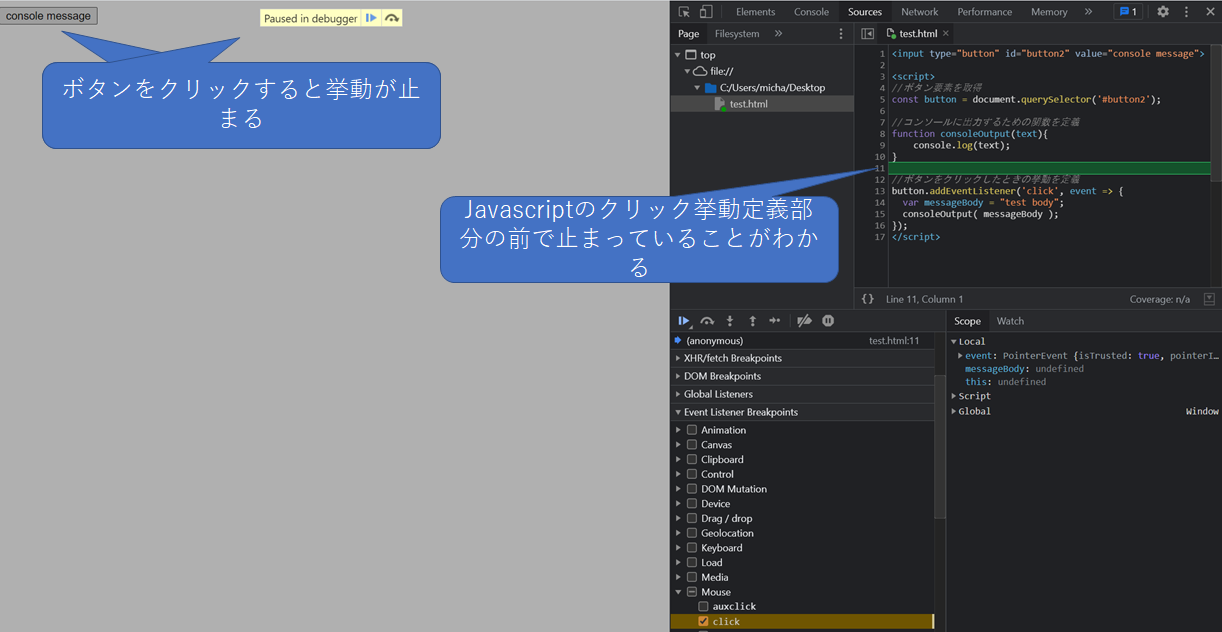1222x632 pixels.
Task: Uncheck the click event breakpoint
Action: click(x=704, y=622)
